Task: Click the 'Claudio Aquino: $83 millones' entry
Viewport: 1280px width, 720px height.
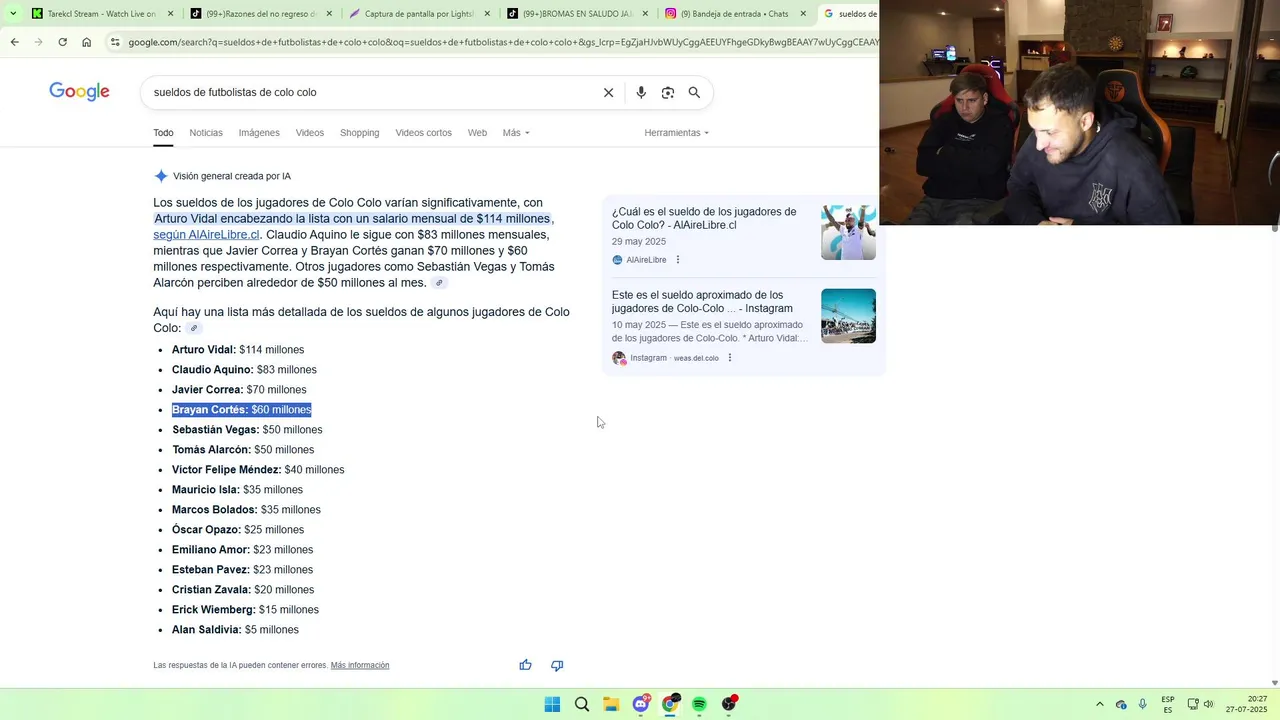Action: click(244, 370)
